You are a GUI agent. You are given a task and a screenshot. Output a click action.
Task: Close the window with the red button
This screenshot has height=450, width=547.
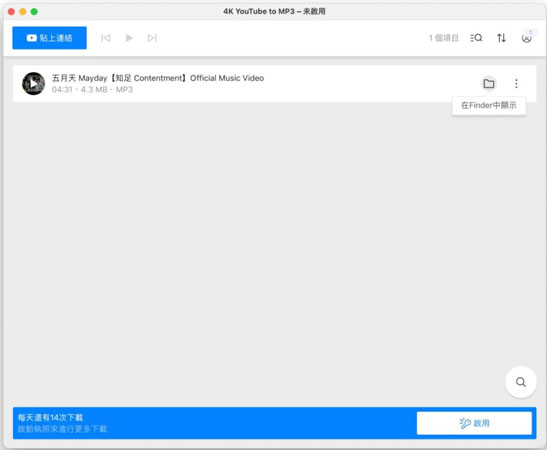11,12
